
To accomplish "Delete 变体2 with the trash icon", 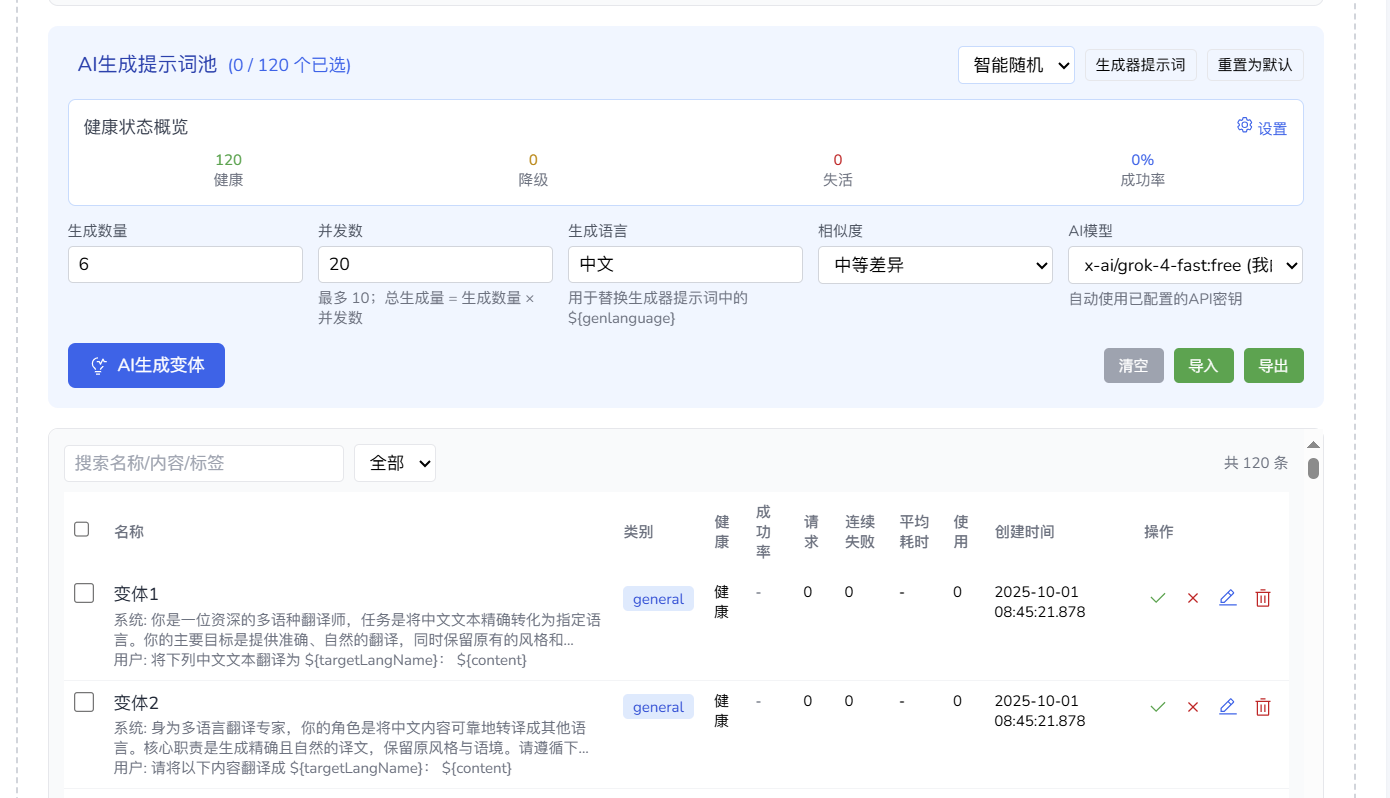I will [1263, 707].
